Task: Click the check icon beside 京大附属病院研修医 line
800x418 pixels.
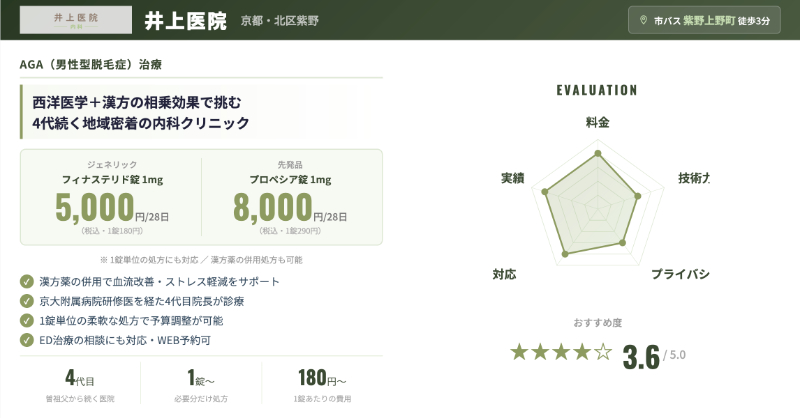Action: tap(26, 301)
